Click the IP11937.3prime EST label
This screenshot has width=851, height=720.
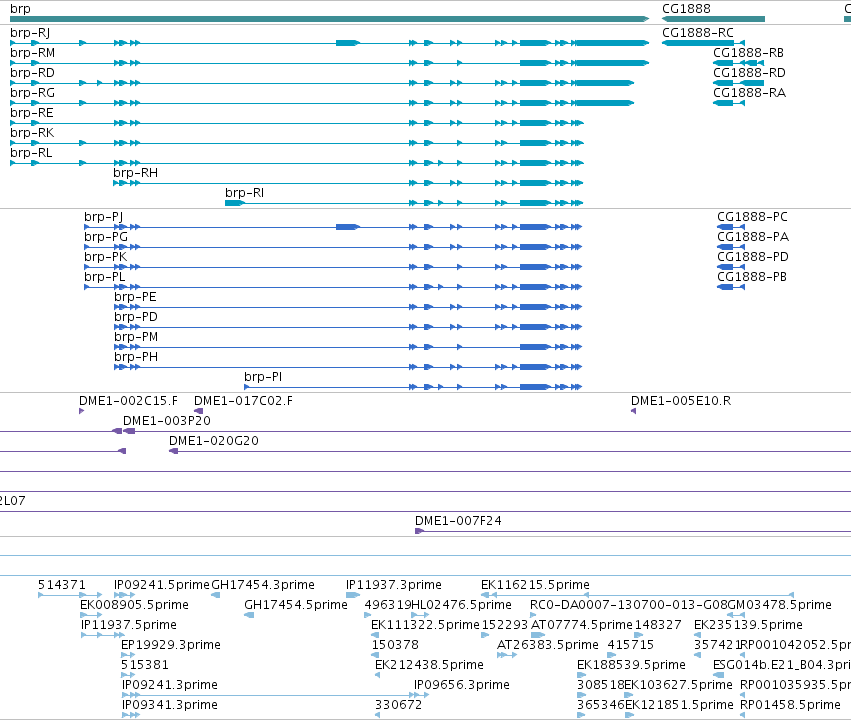(x=393, y=585)
